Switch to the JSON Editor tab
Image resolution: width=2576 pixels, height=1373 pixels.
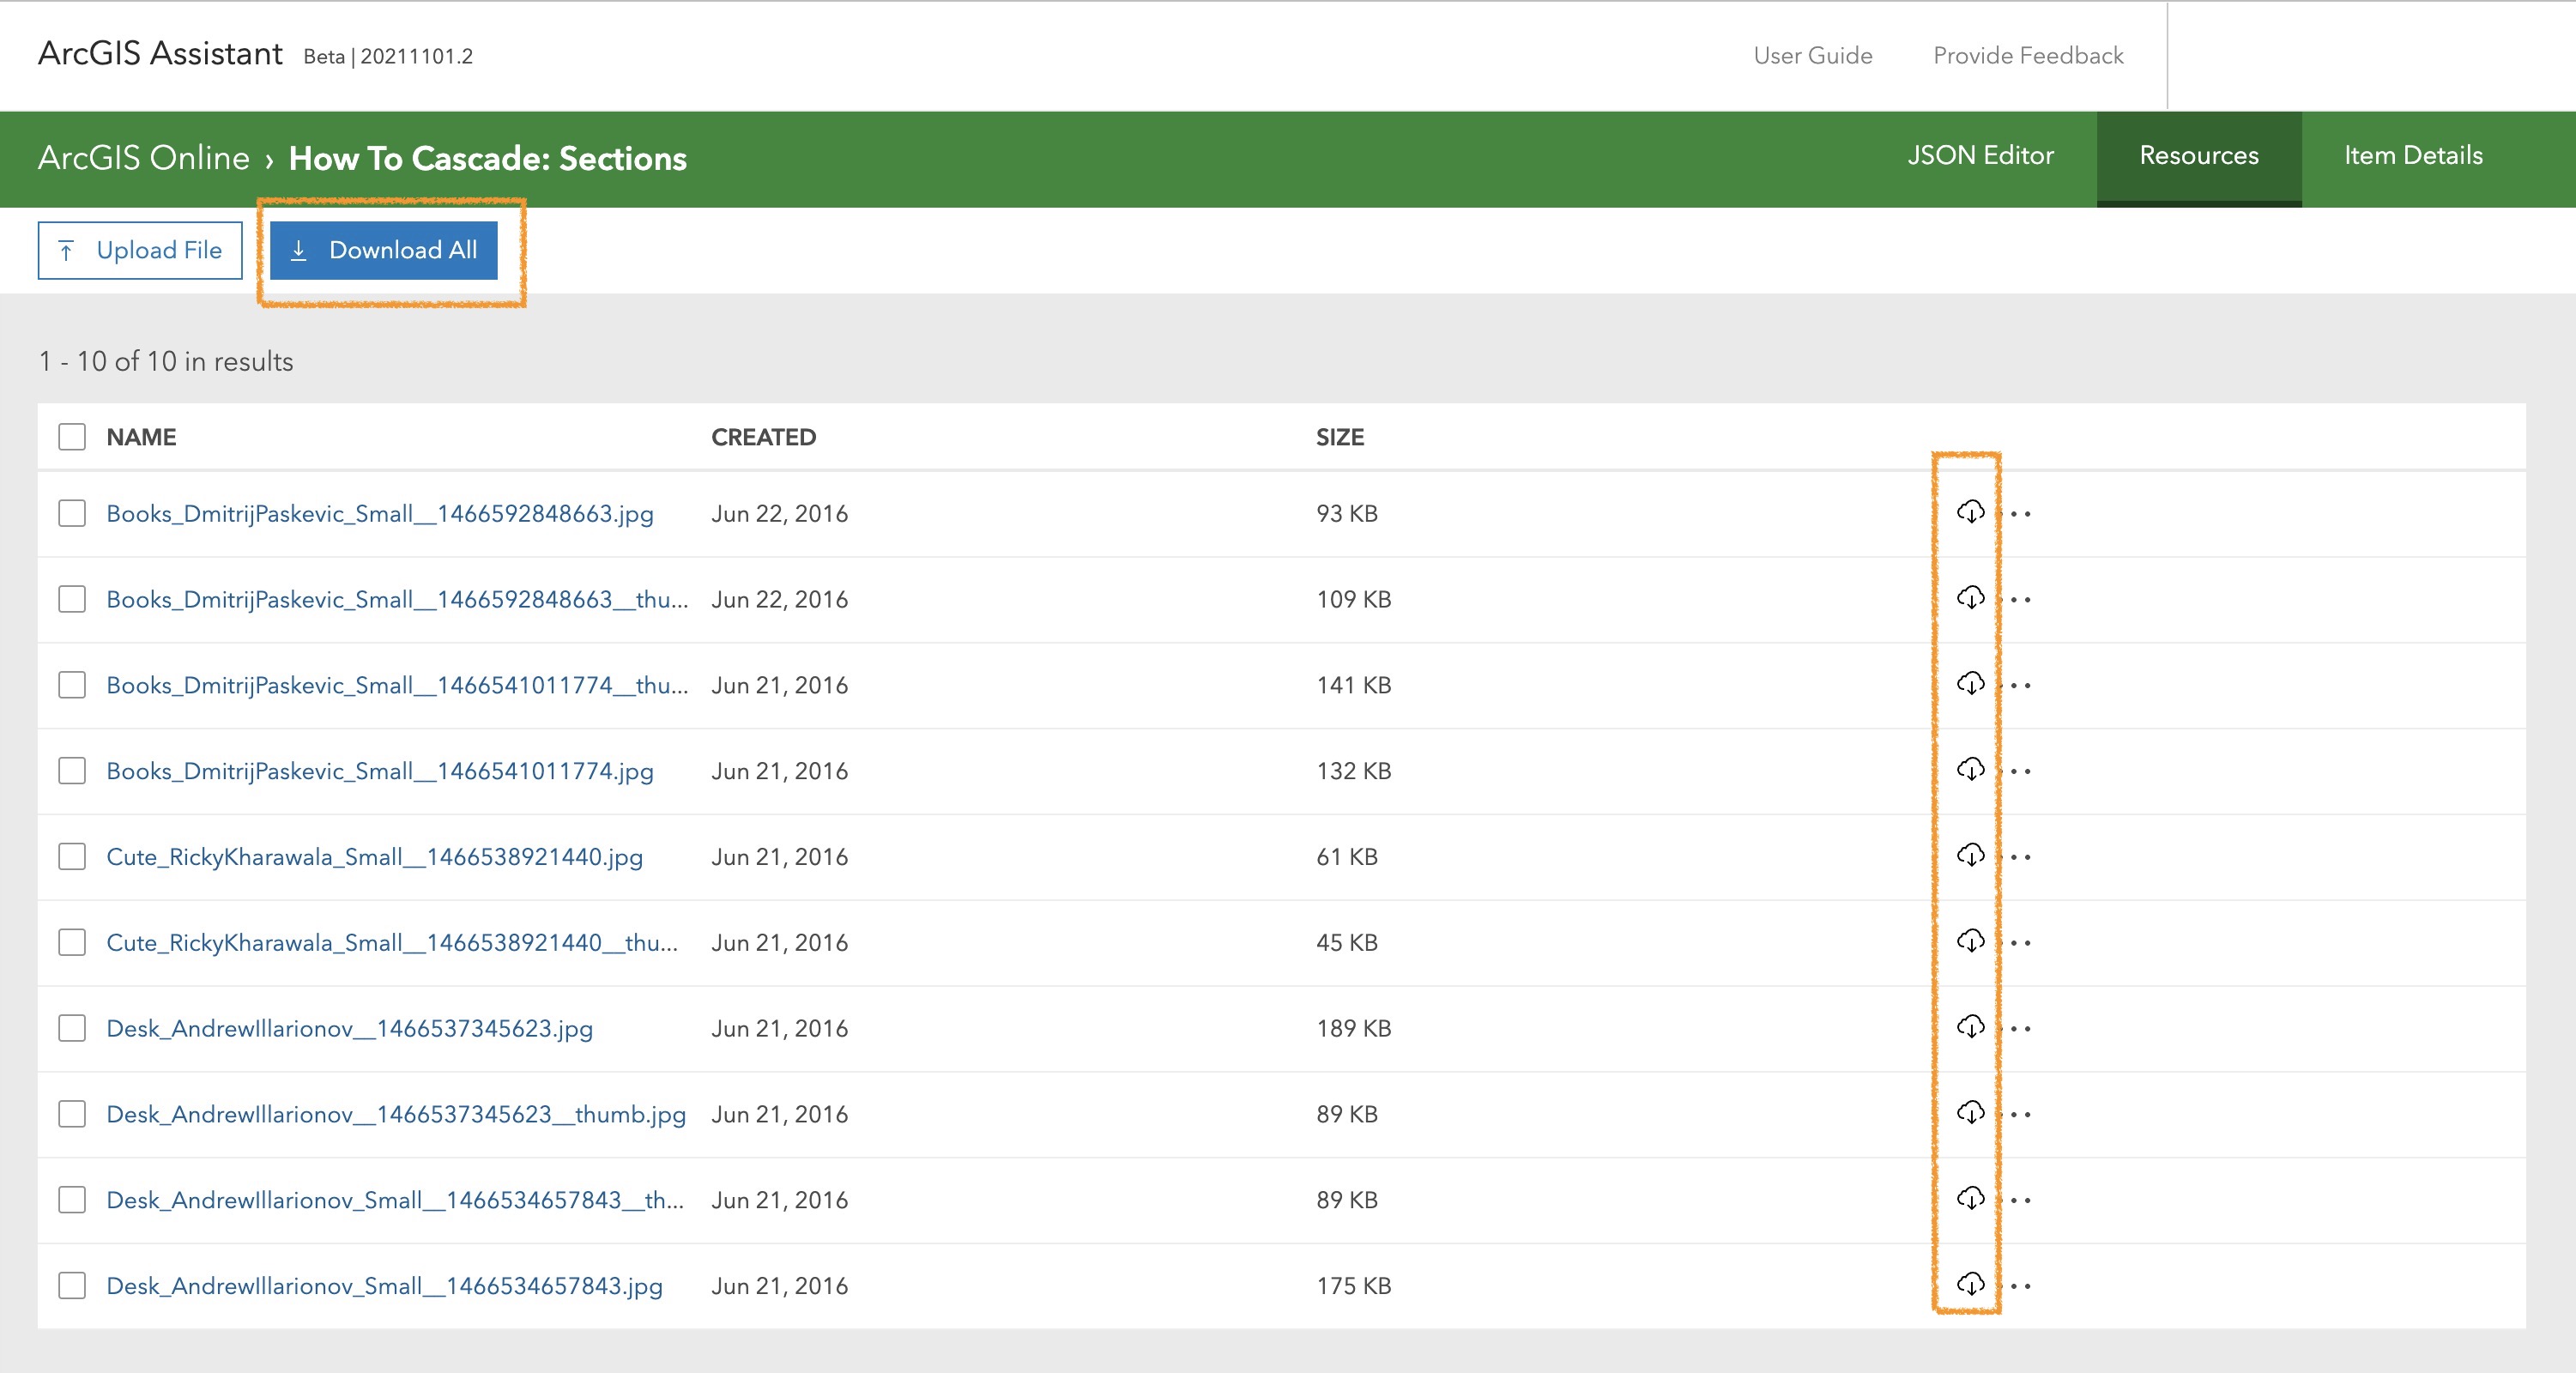click(x=1980, y=156)
